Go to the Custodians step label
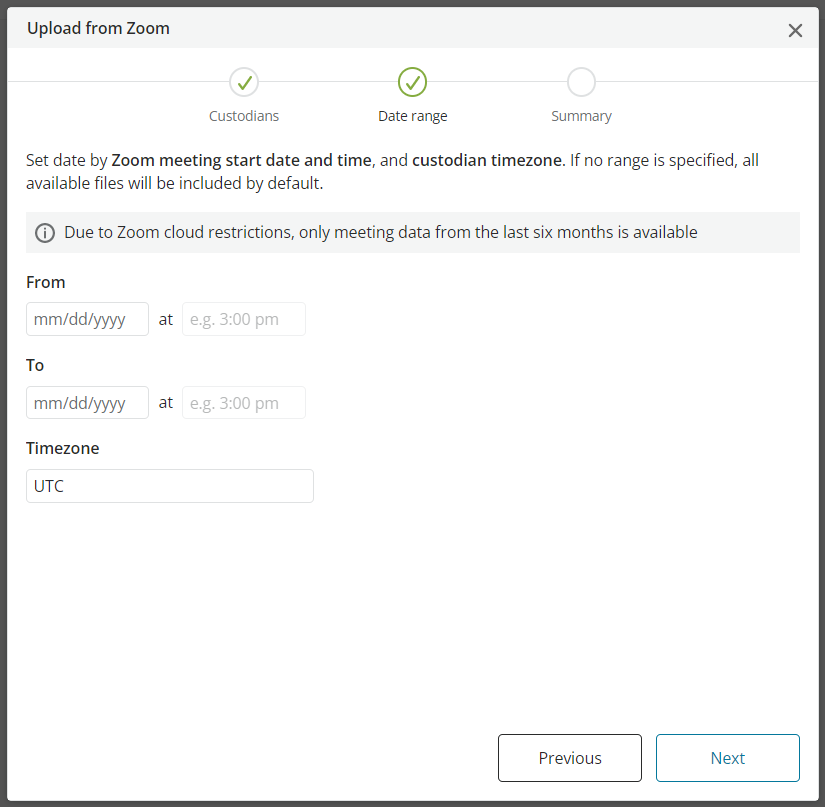Screen dimensions: 825x807 coord(244,116)
